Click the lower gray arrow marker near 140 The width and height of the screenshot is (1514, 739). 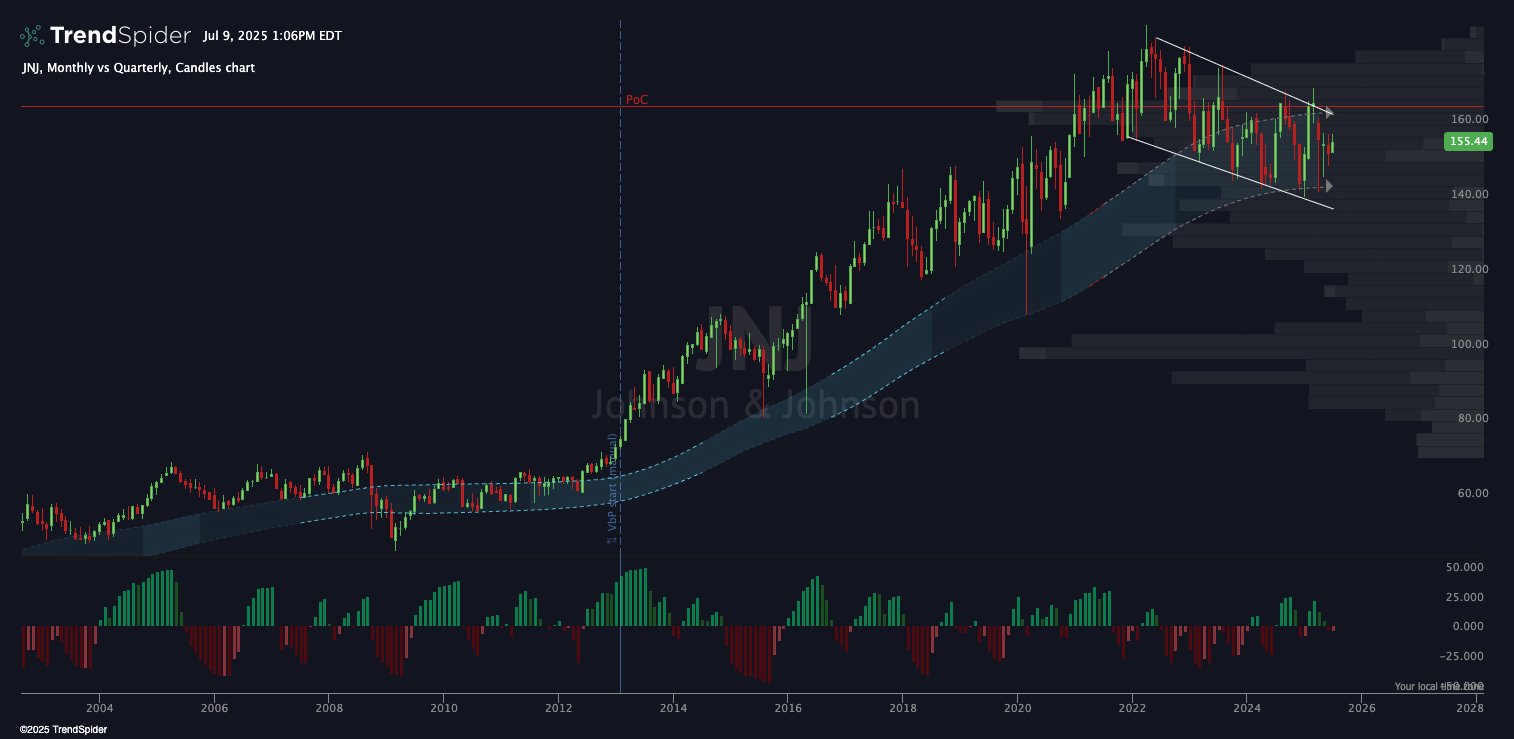click(1328, 185)
